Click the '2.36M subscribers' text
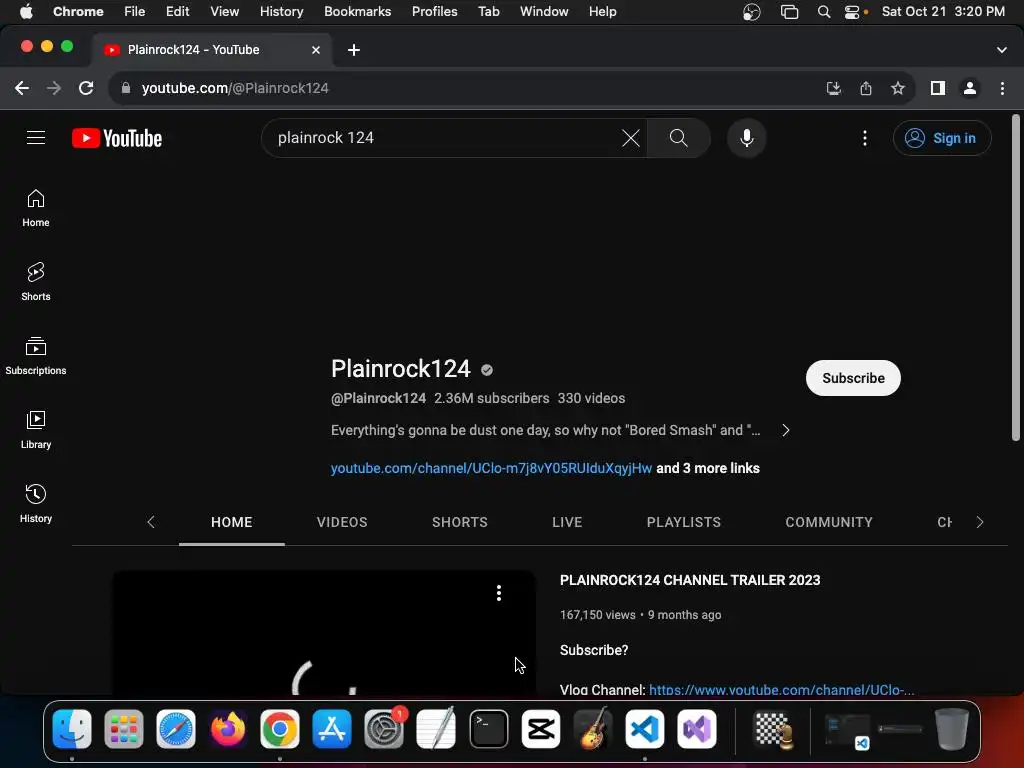Image resolution: width=1024 pixels, height=768 pixels. (491, 398)
